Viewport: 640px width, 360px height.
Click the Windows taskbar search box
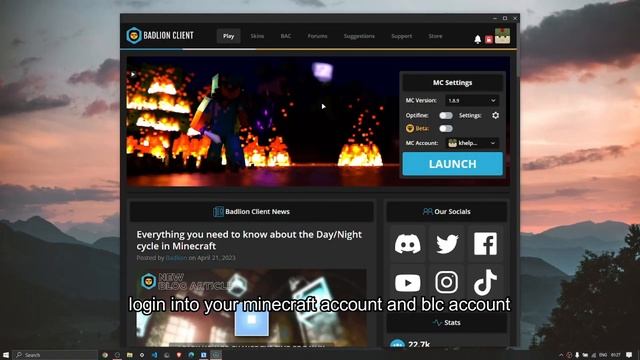tap(55, 355)
